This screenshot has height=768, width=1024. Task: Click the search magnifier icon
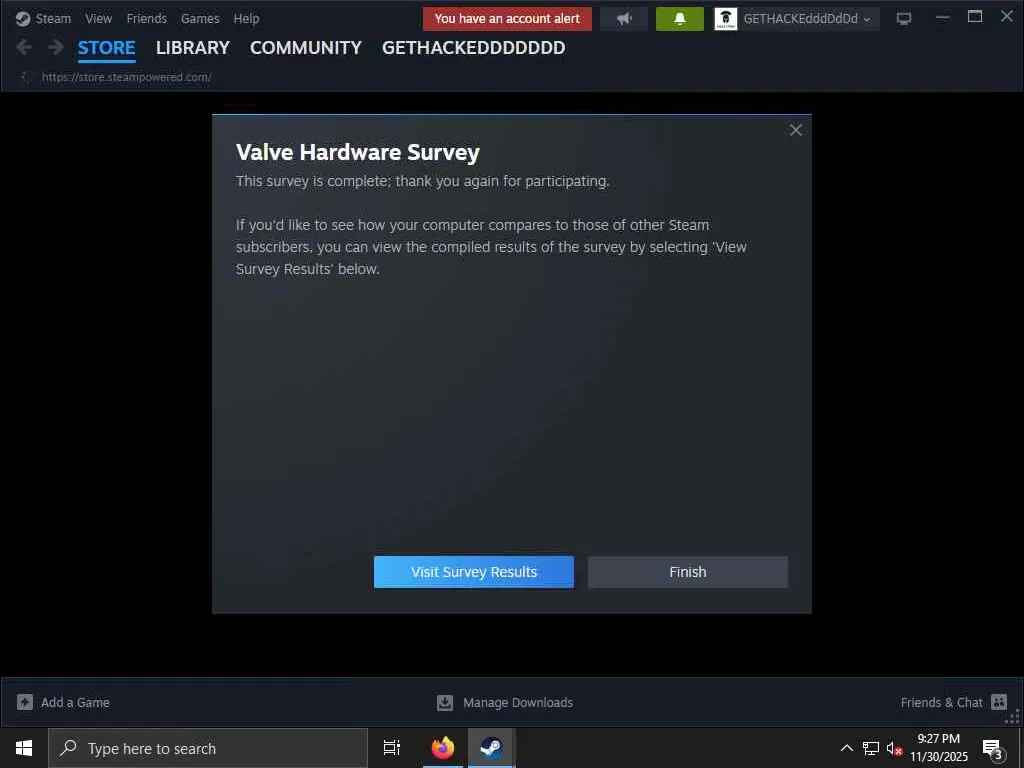[68, 748]
